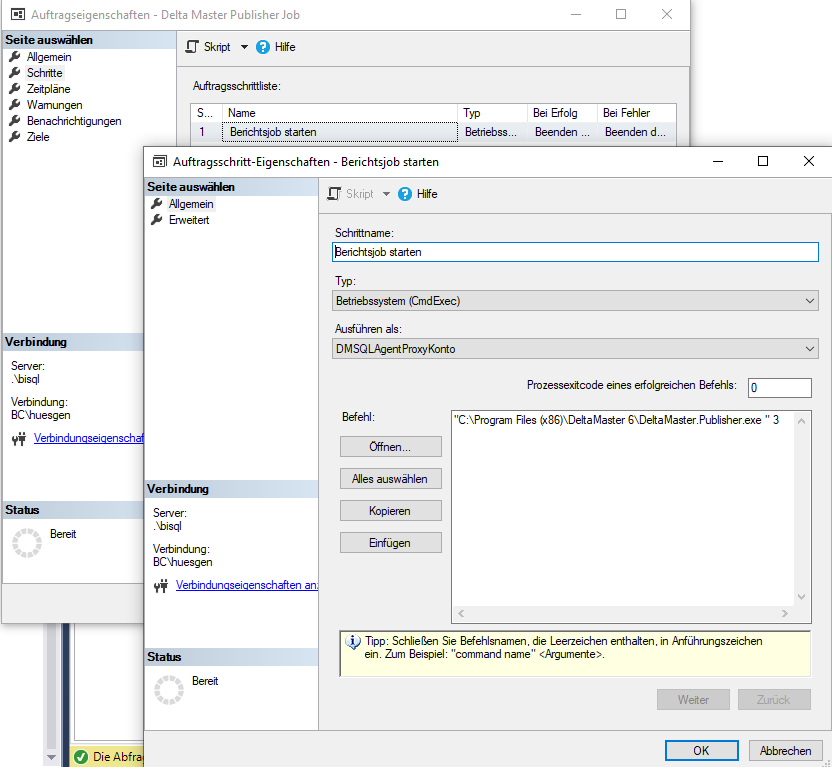Image resolution: width=832 pixels, height=767 pixels.
Task: Click the Öffnen... button
Action: (390, 447)
